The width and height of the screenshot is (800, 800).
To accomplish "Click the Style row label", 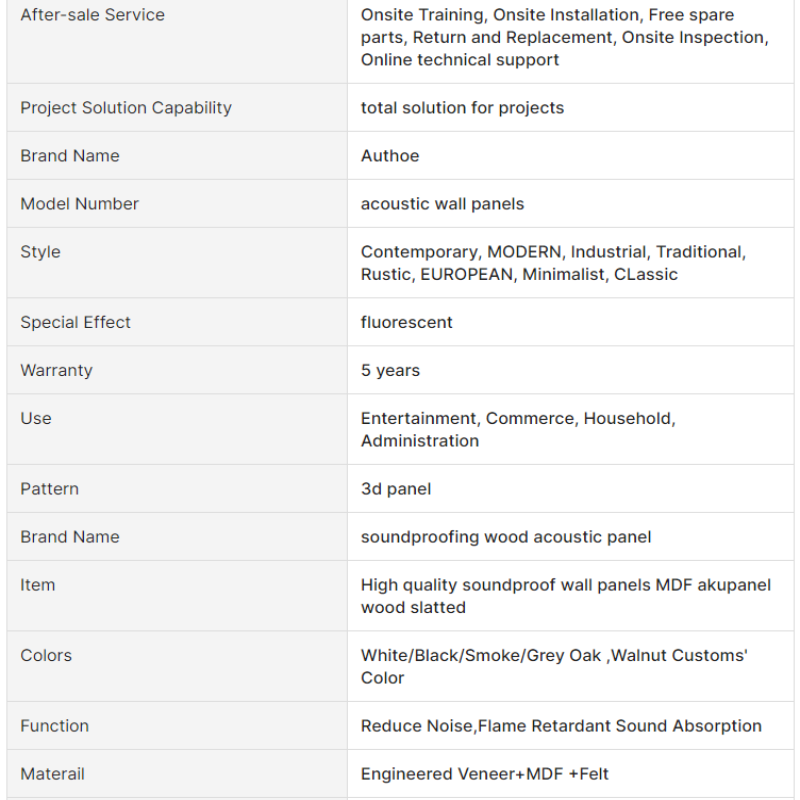I will click(41, 252).
